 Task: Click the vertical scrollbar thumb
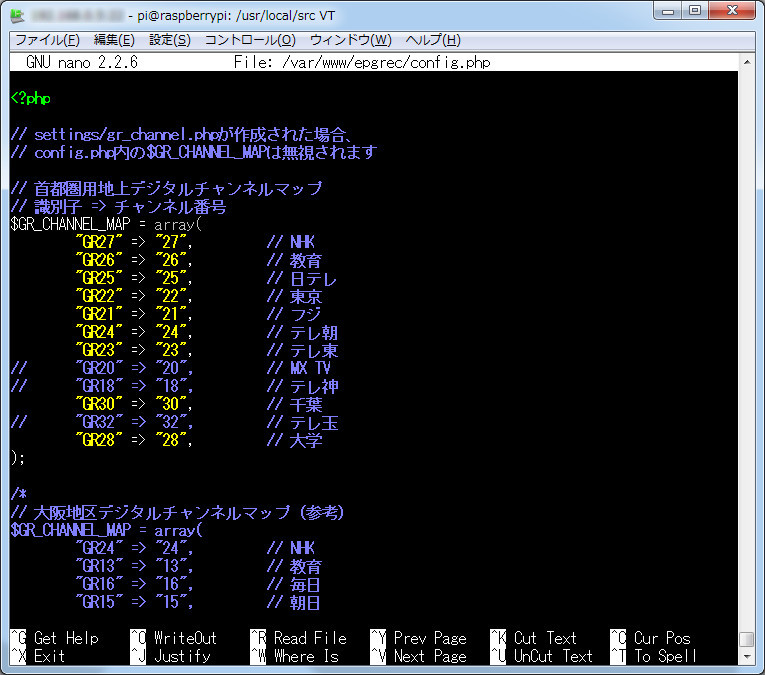pyautogui.click(x=747, y=639)
